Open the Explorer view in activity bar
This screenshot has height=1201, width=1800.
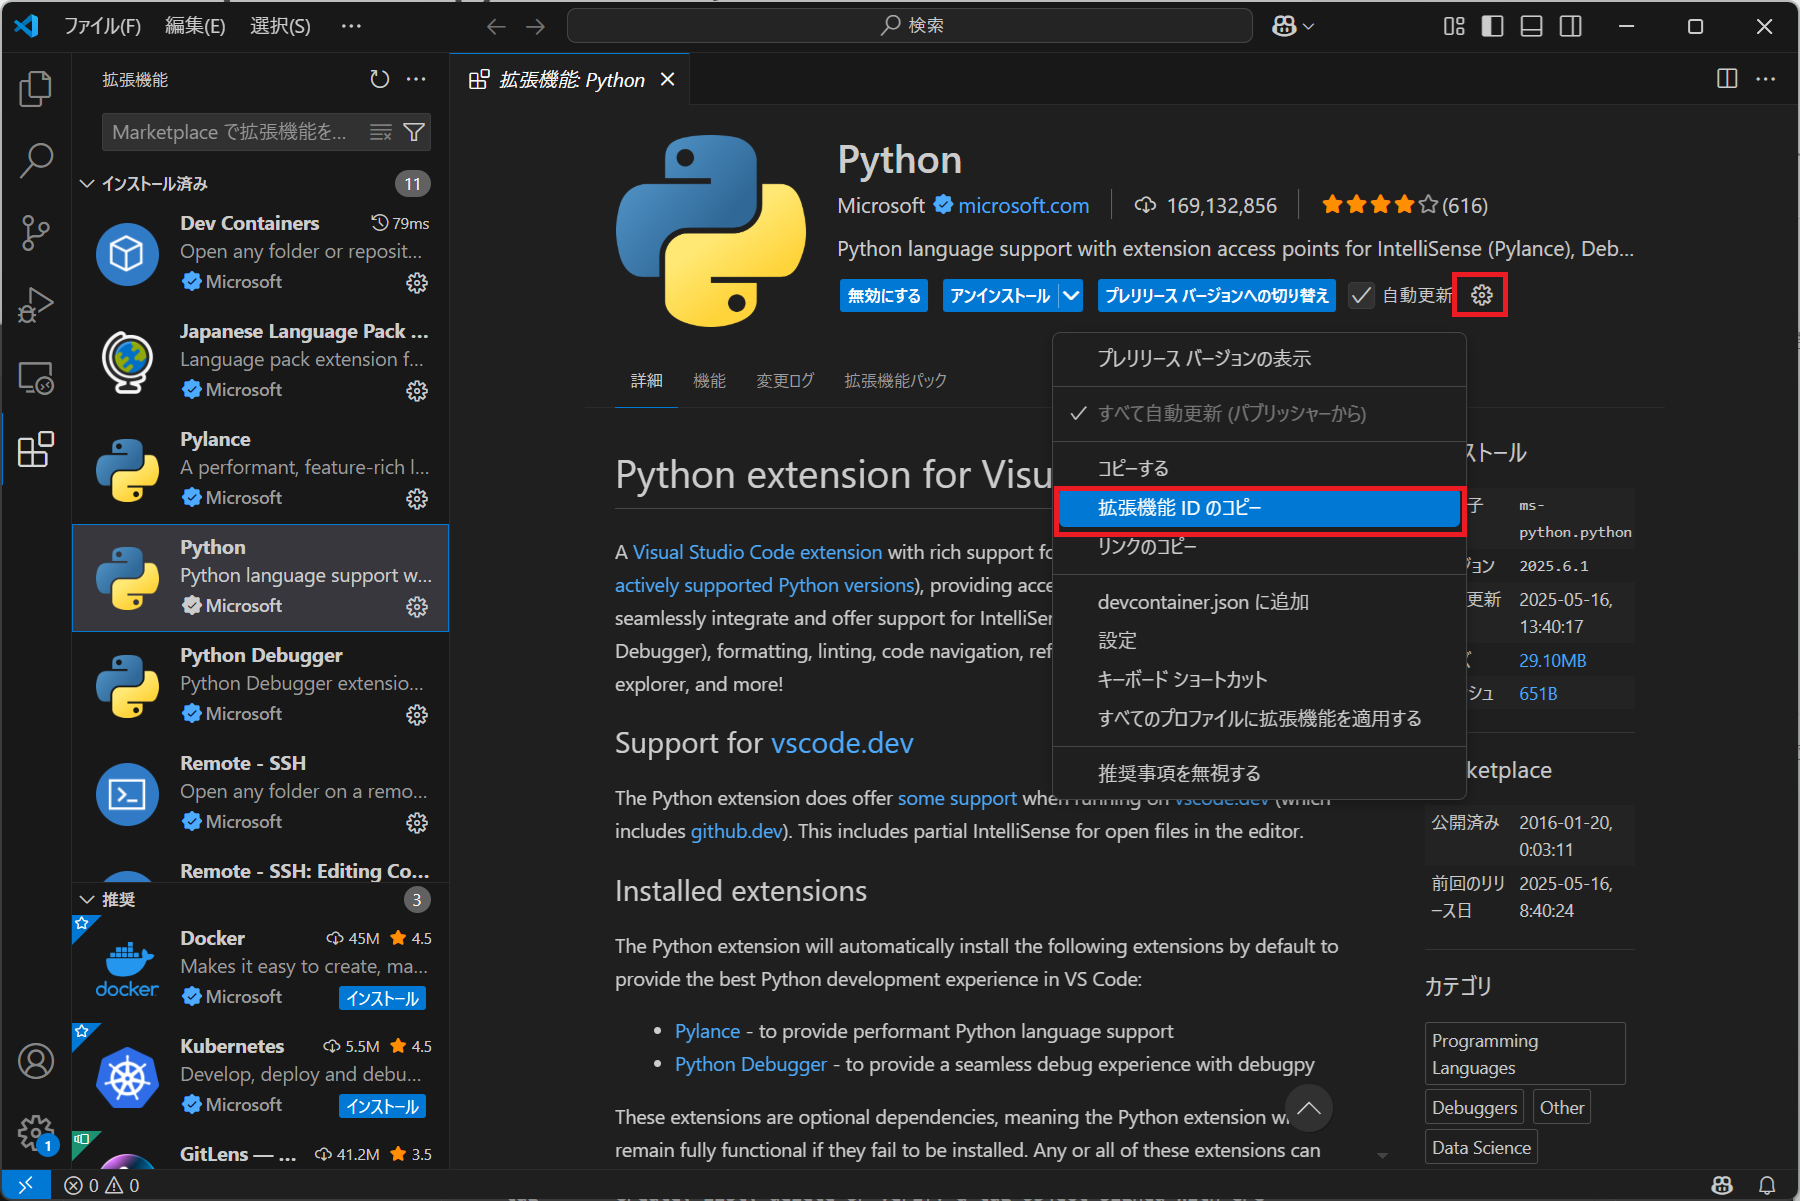click(x=36, y=89)
